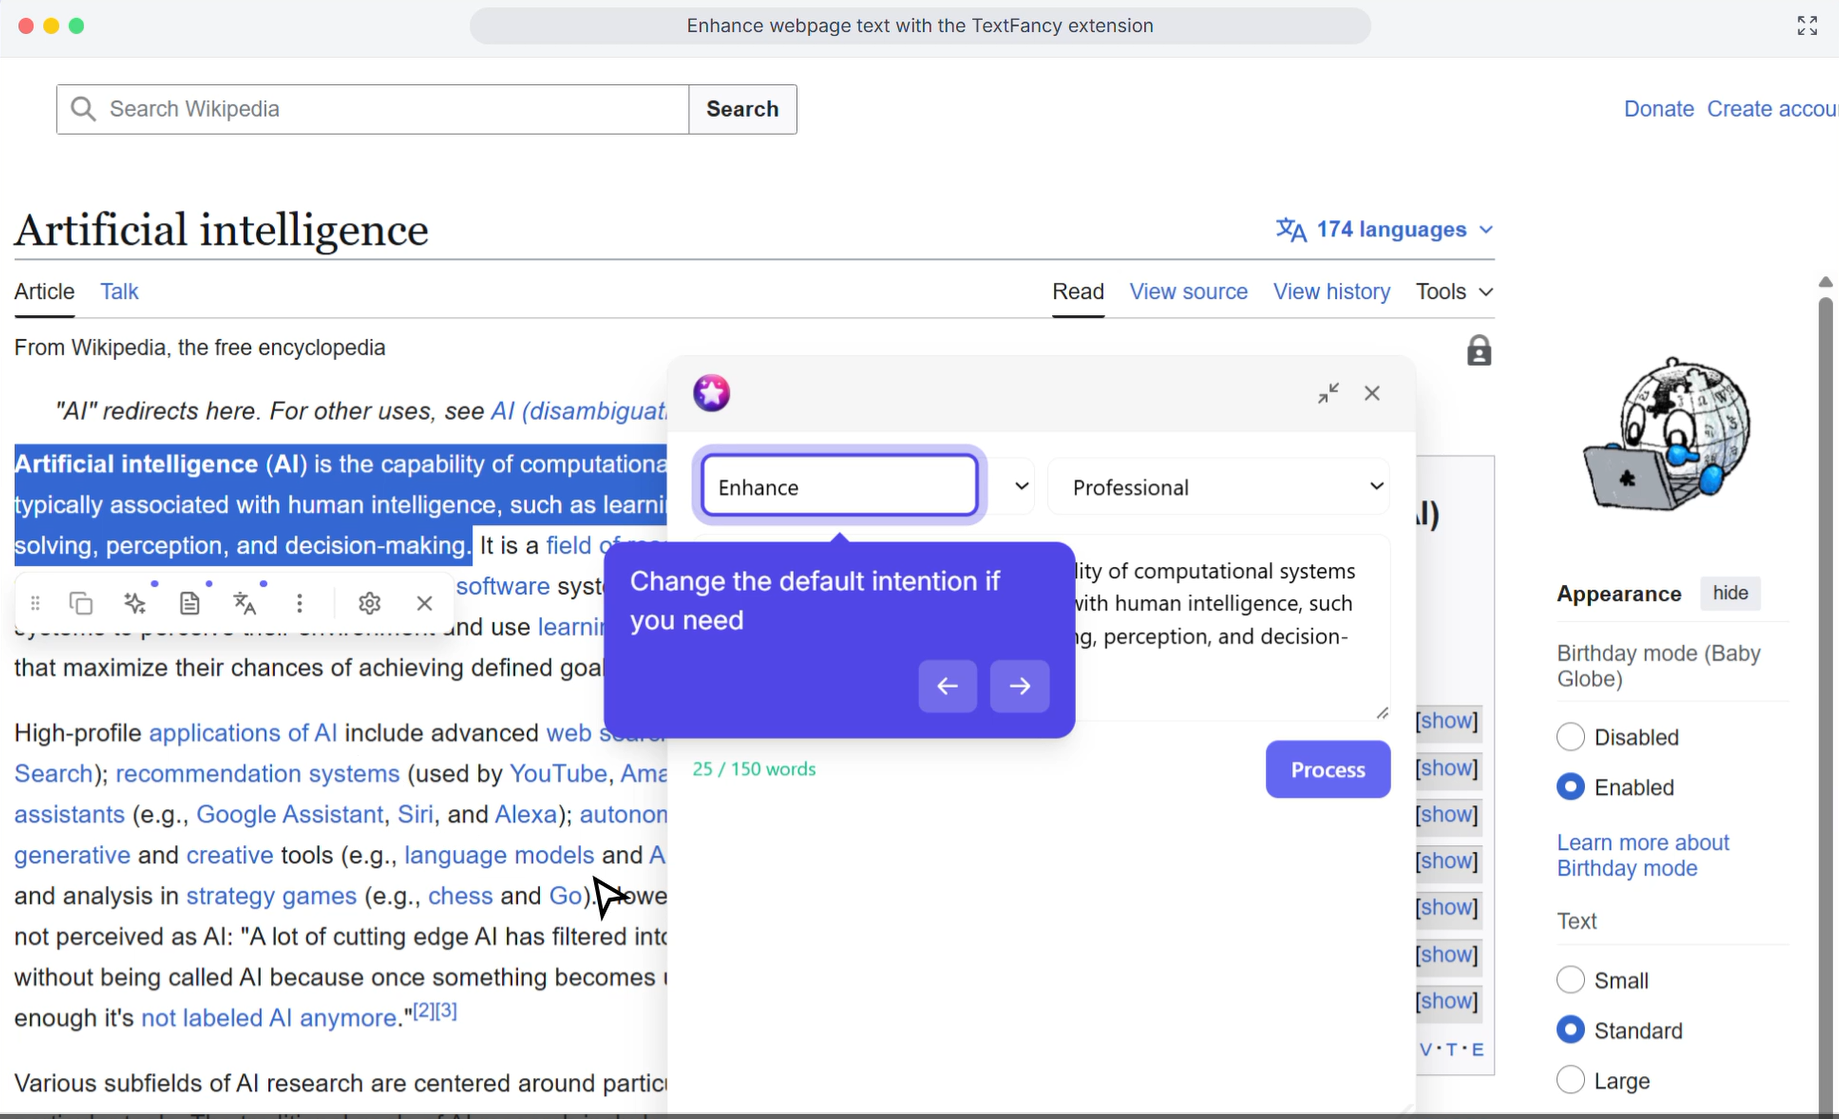This screenshot has height=1119, width=1839.
Task: Open the three-dot more options icon
Action: pyautogui.click(x=299, y=602)
